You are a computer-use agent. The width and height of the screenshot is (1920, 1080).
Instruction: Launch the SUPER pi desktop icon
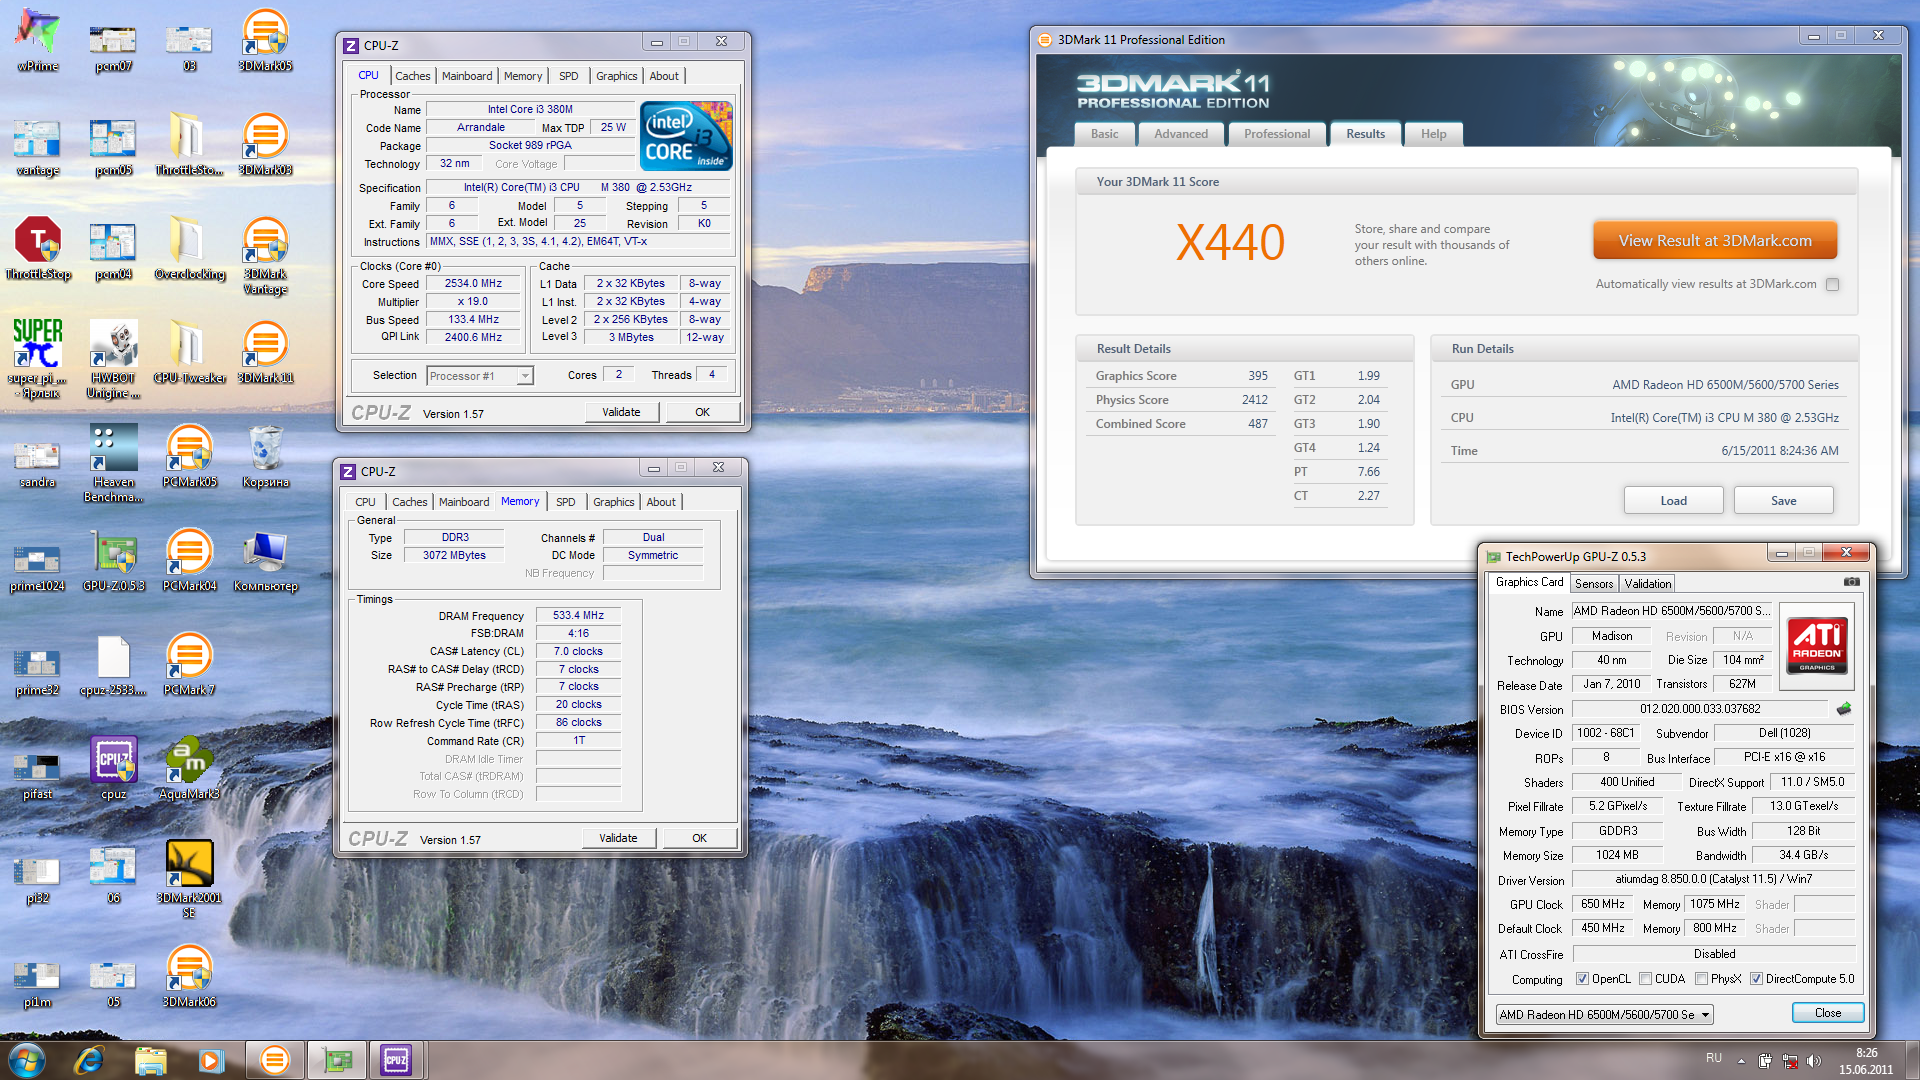38,358
